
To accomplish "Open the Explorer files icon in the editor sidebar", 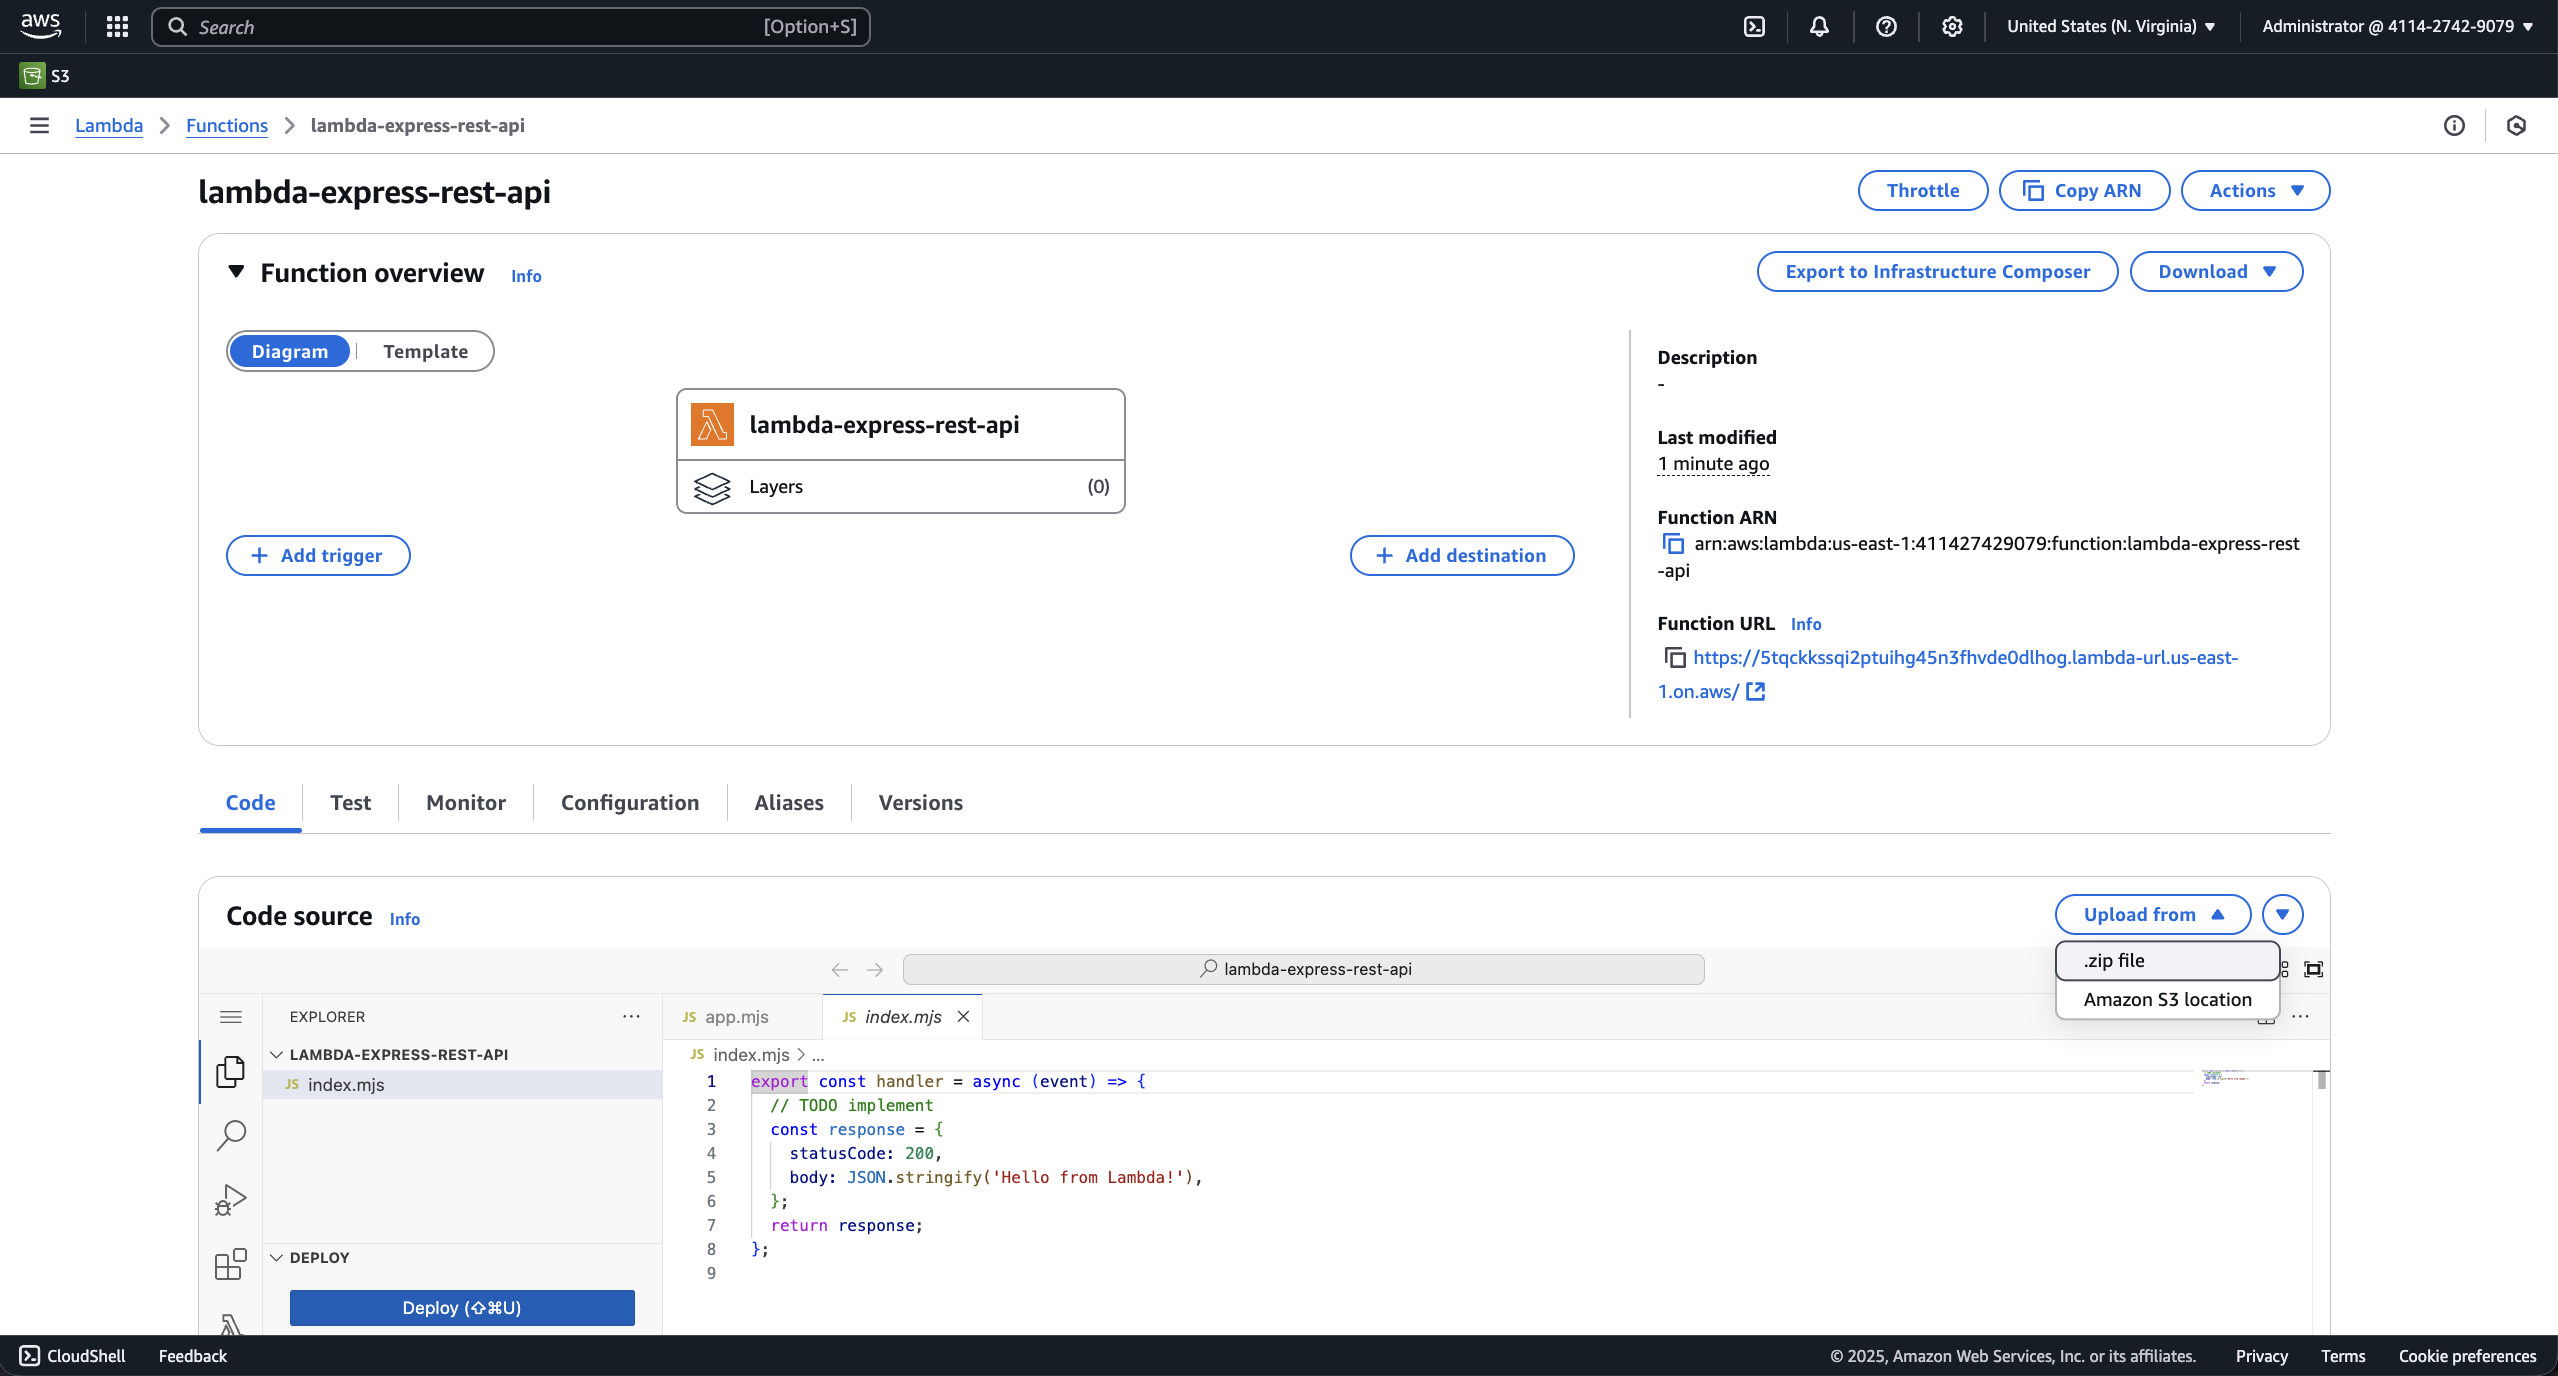I will pos(230,1071).
